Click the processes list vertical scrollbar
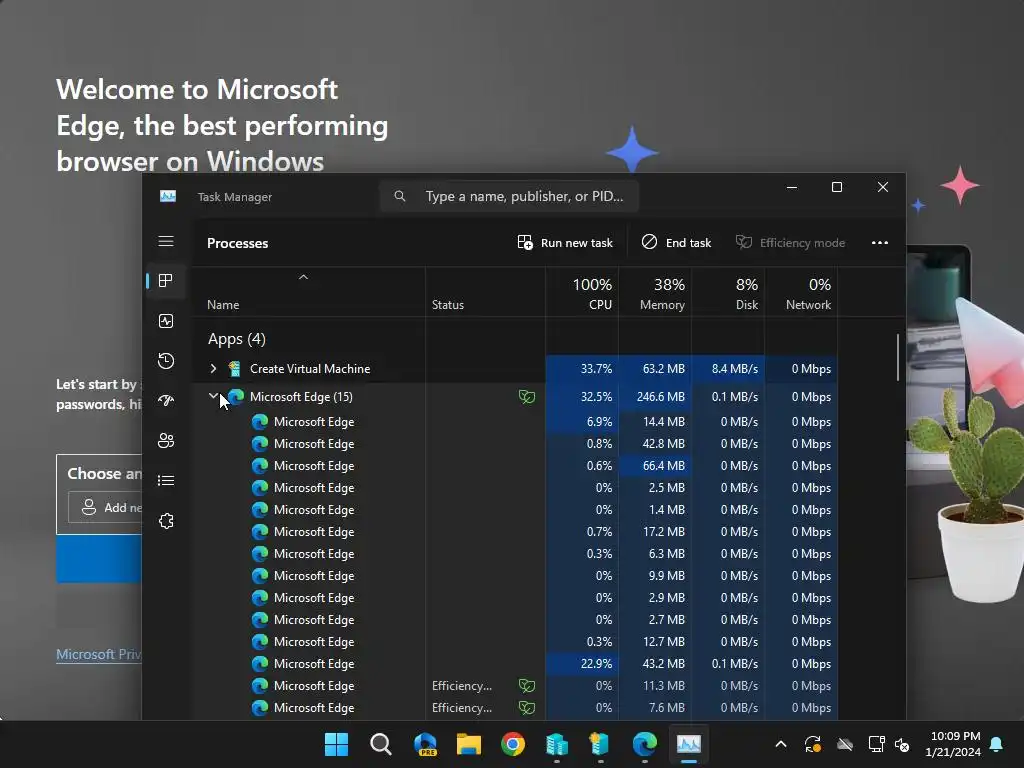This screenshot has width=1024, height=768. [x=898, y=357]
